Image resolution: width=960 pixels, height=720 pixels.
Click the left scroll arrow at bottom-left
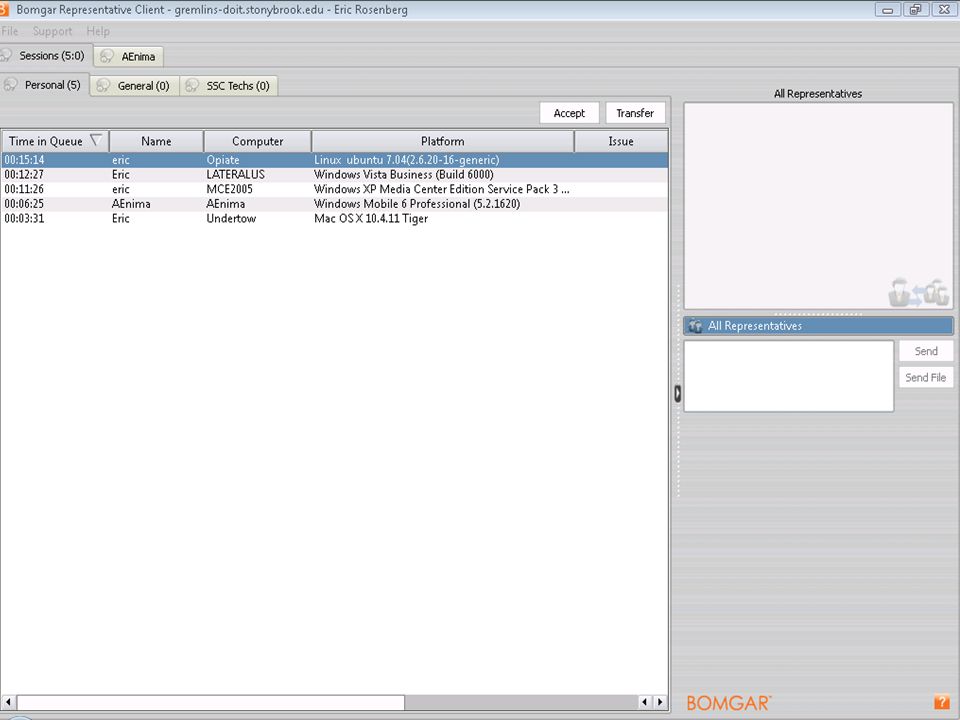click(9, 702)
